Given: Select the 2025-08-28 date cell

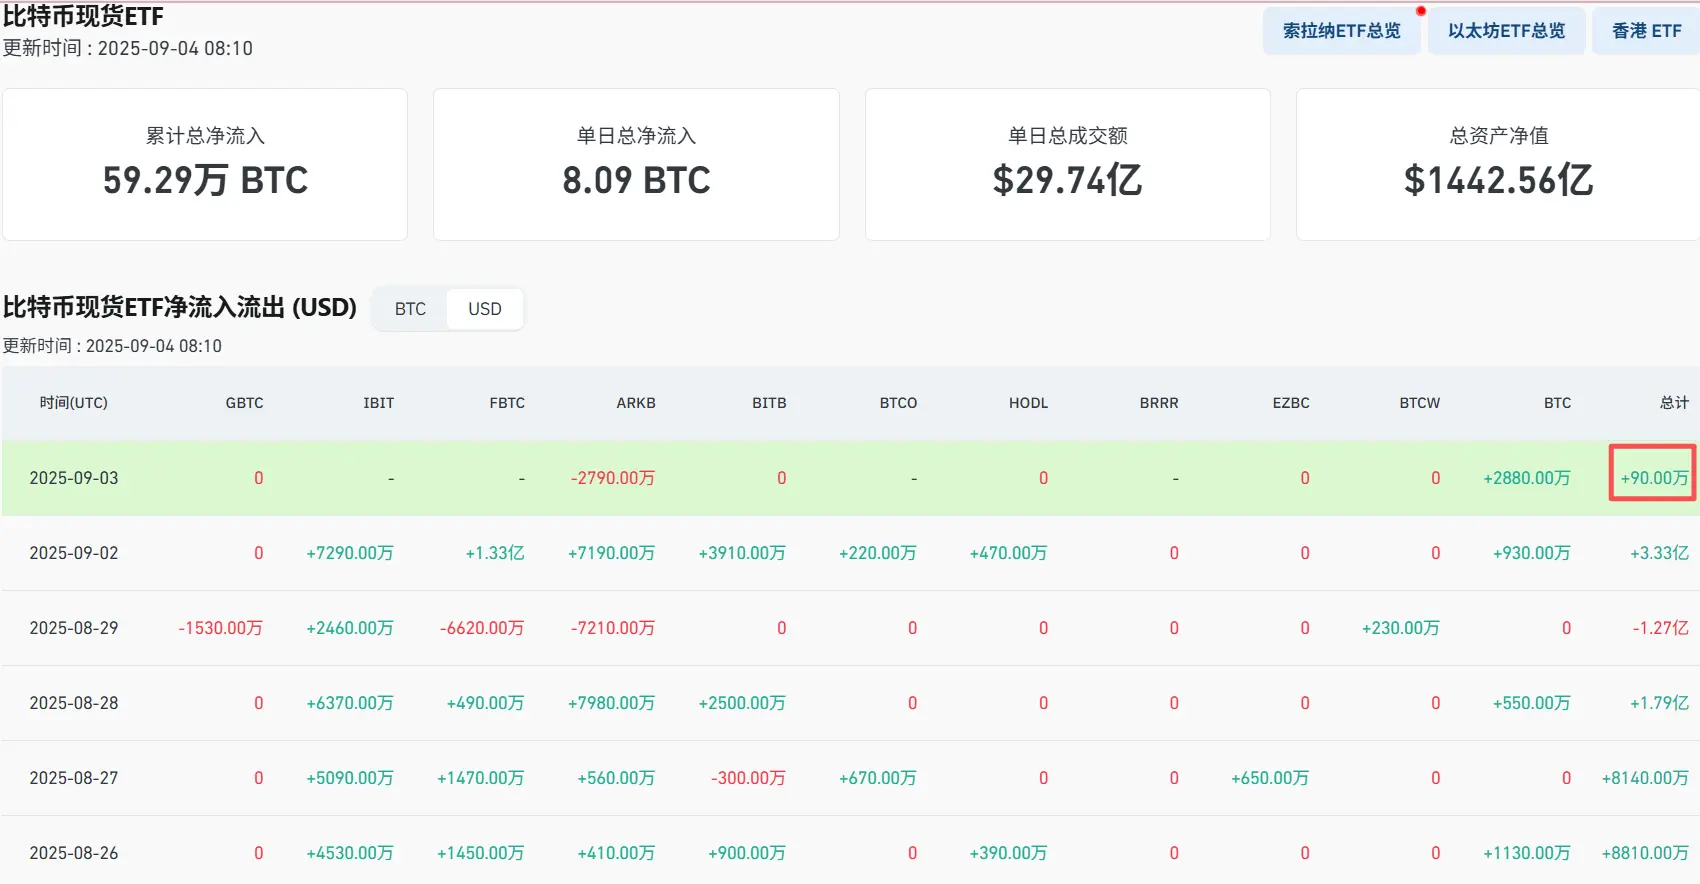Looking at the screenshot, I should 74,703.
